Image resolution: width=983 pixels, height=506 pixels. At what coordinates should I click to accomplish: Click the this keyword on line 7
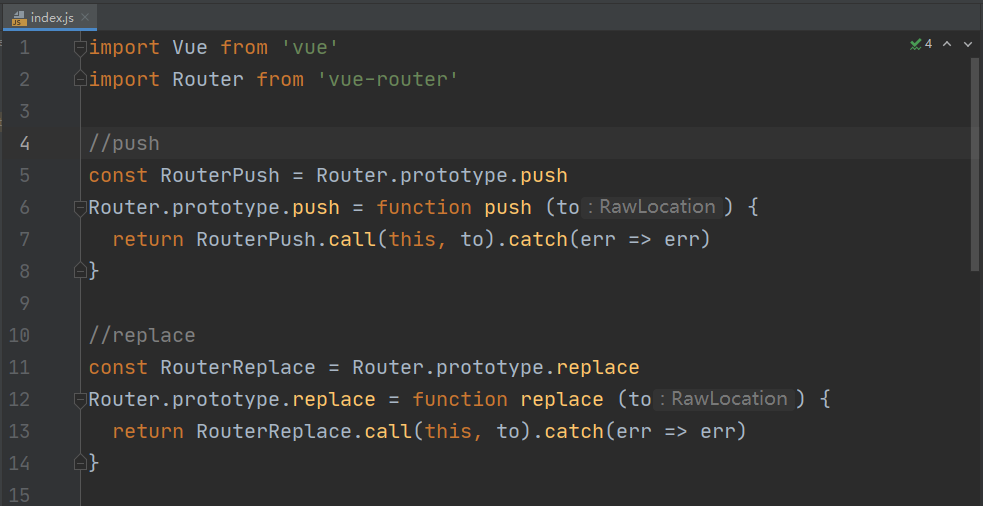tap(412, 240)
